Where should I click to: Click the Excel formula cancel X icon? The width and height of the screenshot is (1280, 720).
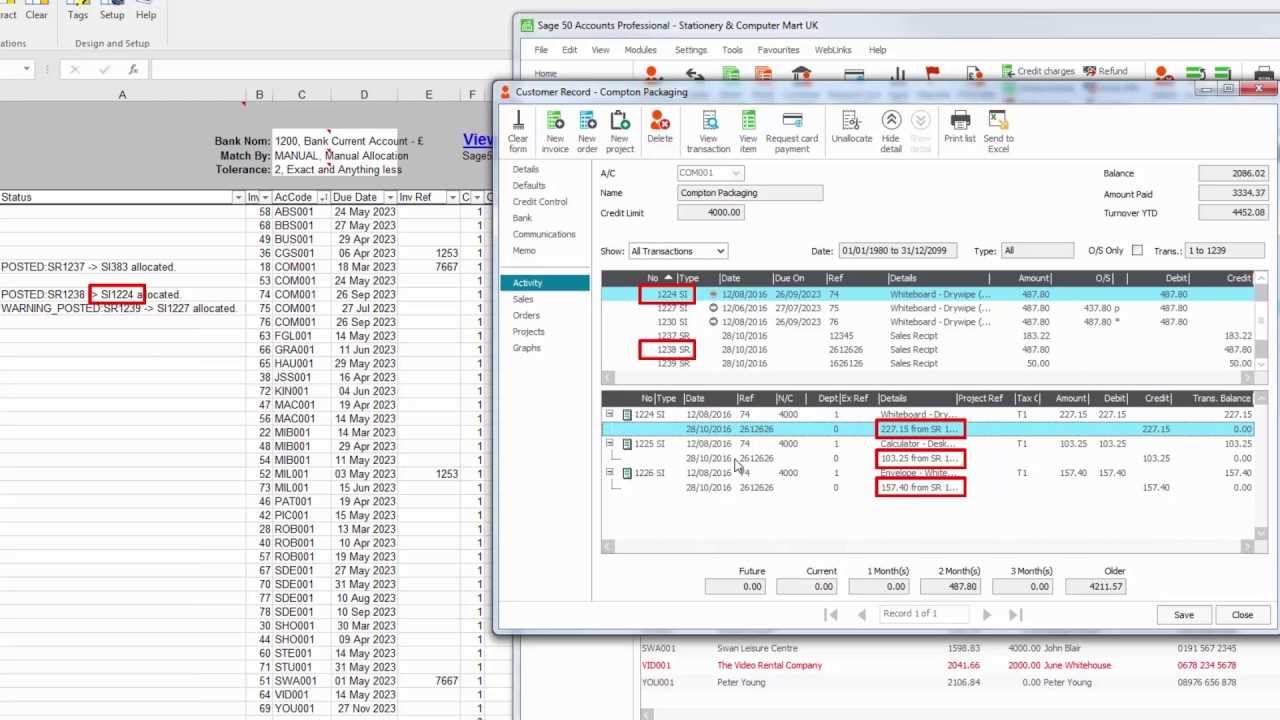point(74,70)
